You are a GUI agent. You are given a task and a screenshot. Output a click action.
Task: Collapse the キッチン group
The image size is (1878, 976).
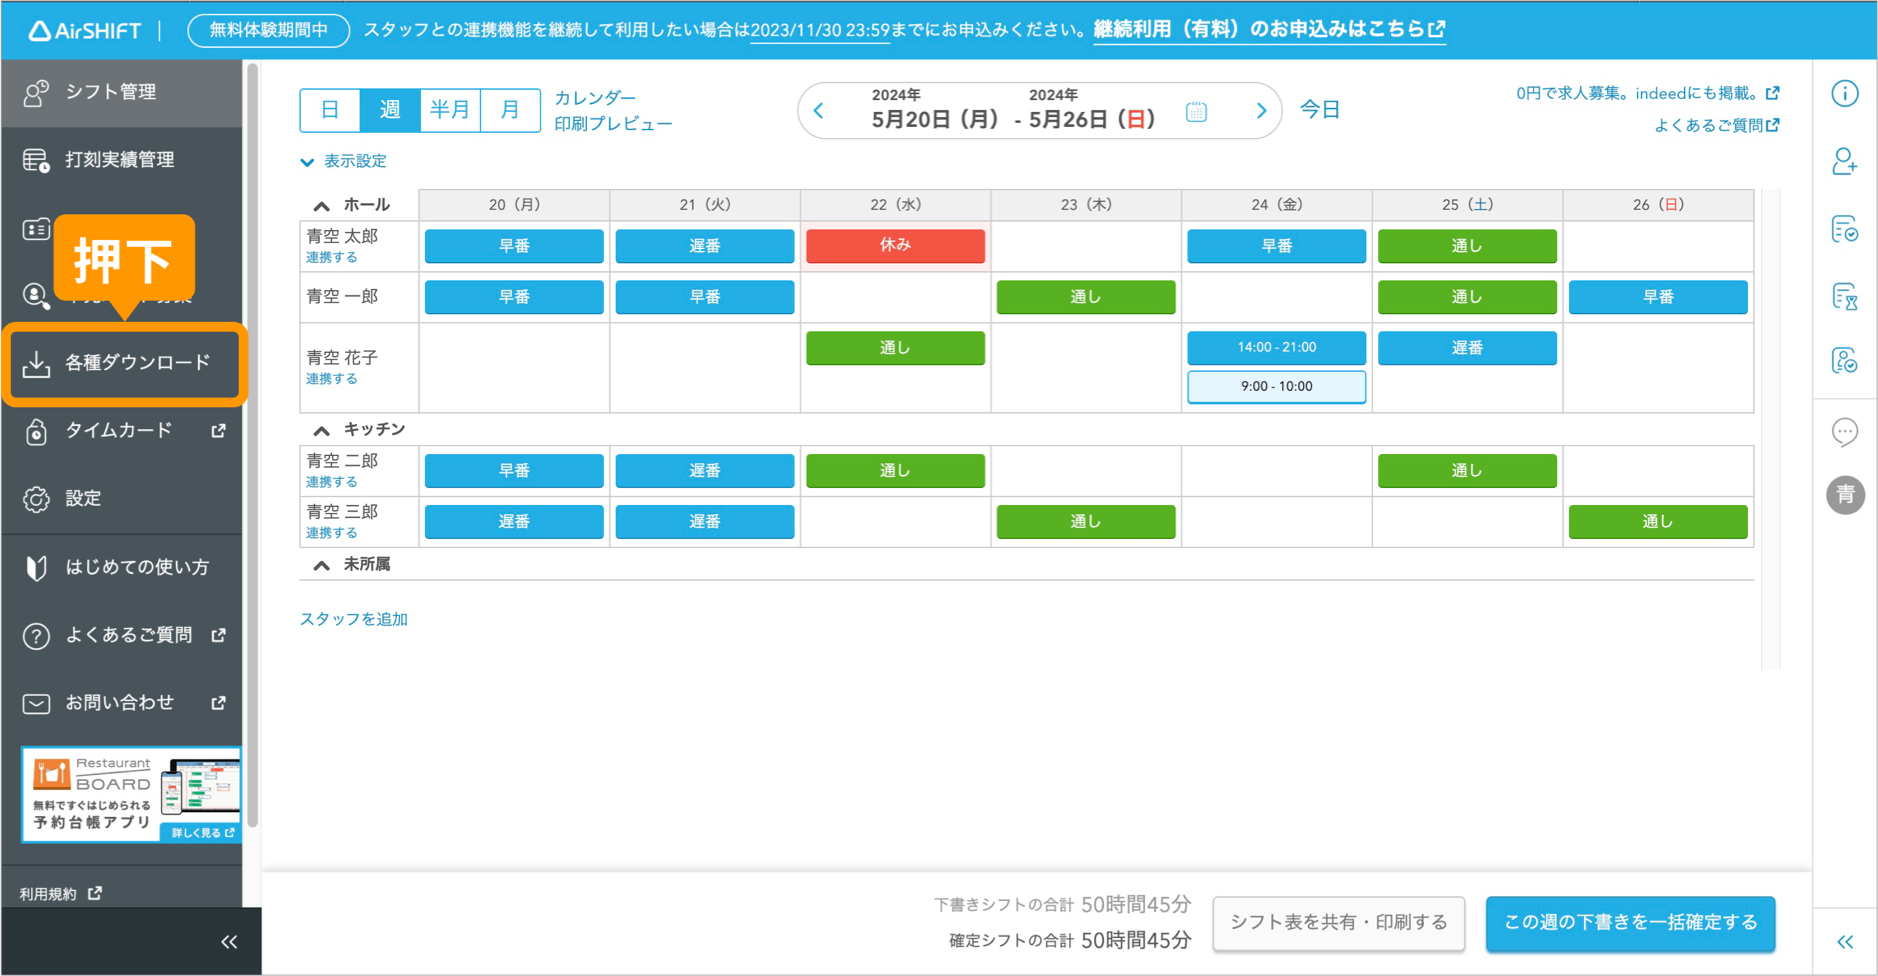click(x=321, y=430)
